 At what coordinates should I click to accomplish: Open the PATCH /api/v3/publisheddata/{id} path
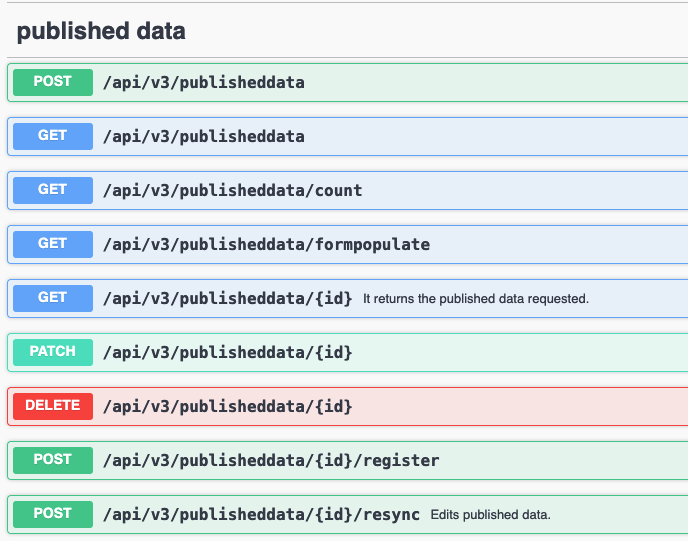[227, 352]
